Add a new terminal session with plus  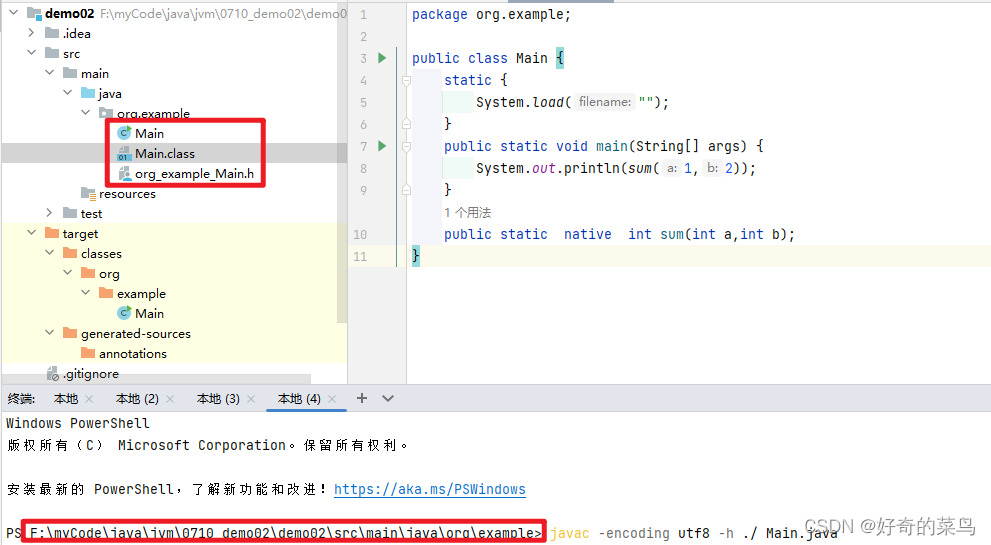(x=362, y=398)
